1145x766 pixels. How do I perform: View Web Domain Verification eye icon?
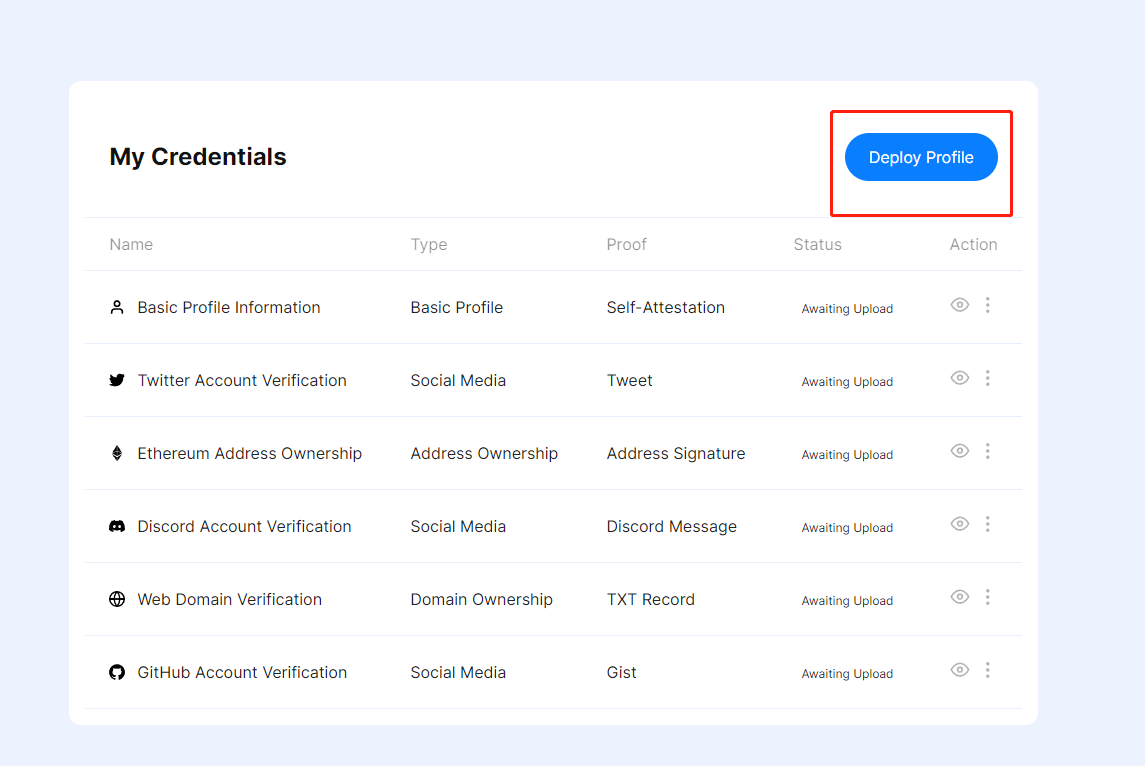960,597
